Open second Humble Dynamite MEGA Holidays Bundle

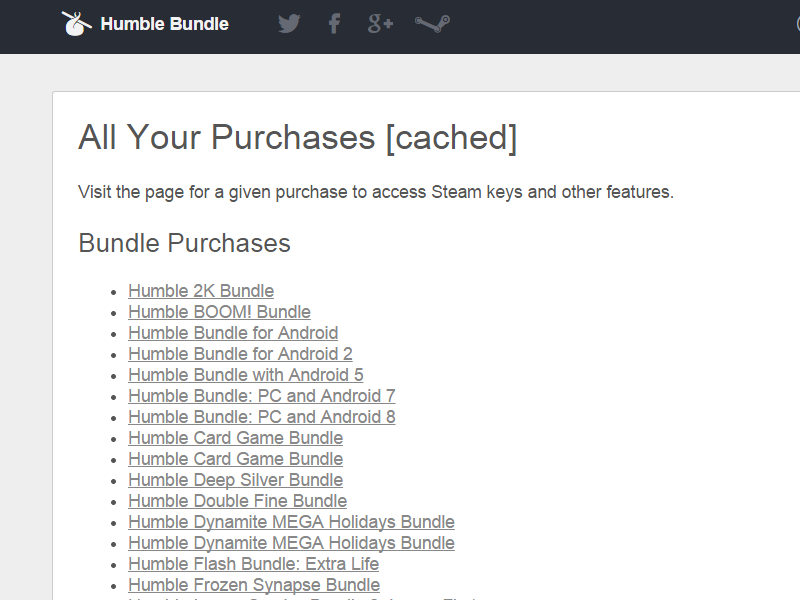coord(291,543)
